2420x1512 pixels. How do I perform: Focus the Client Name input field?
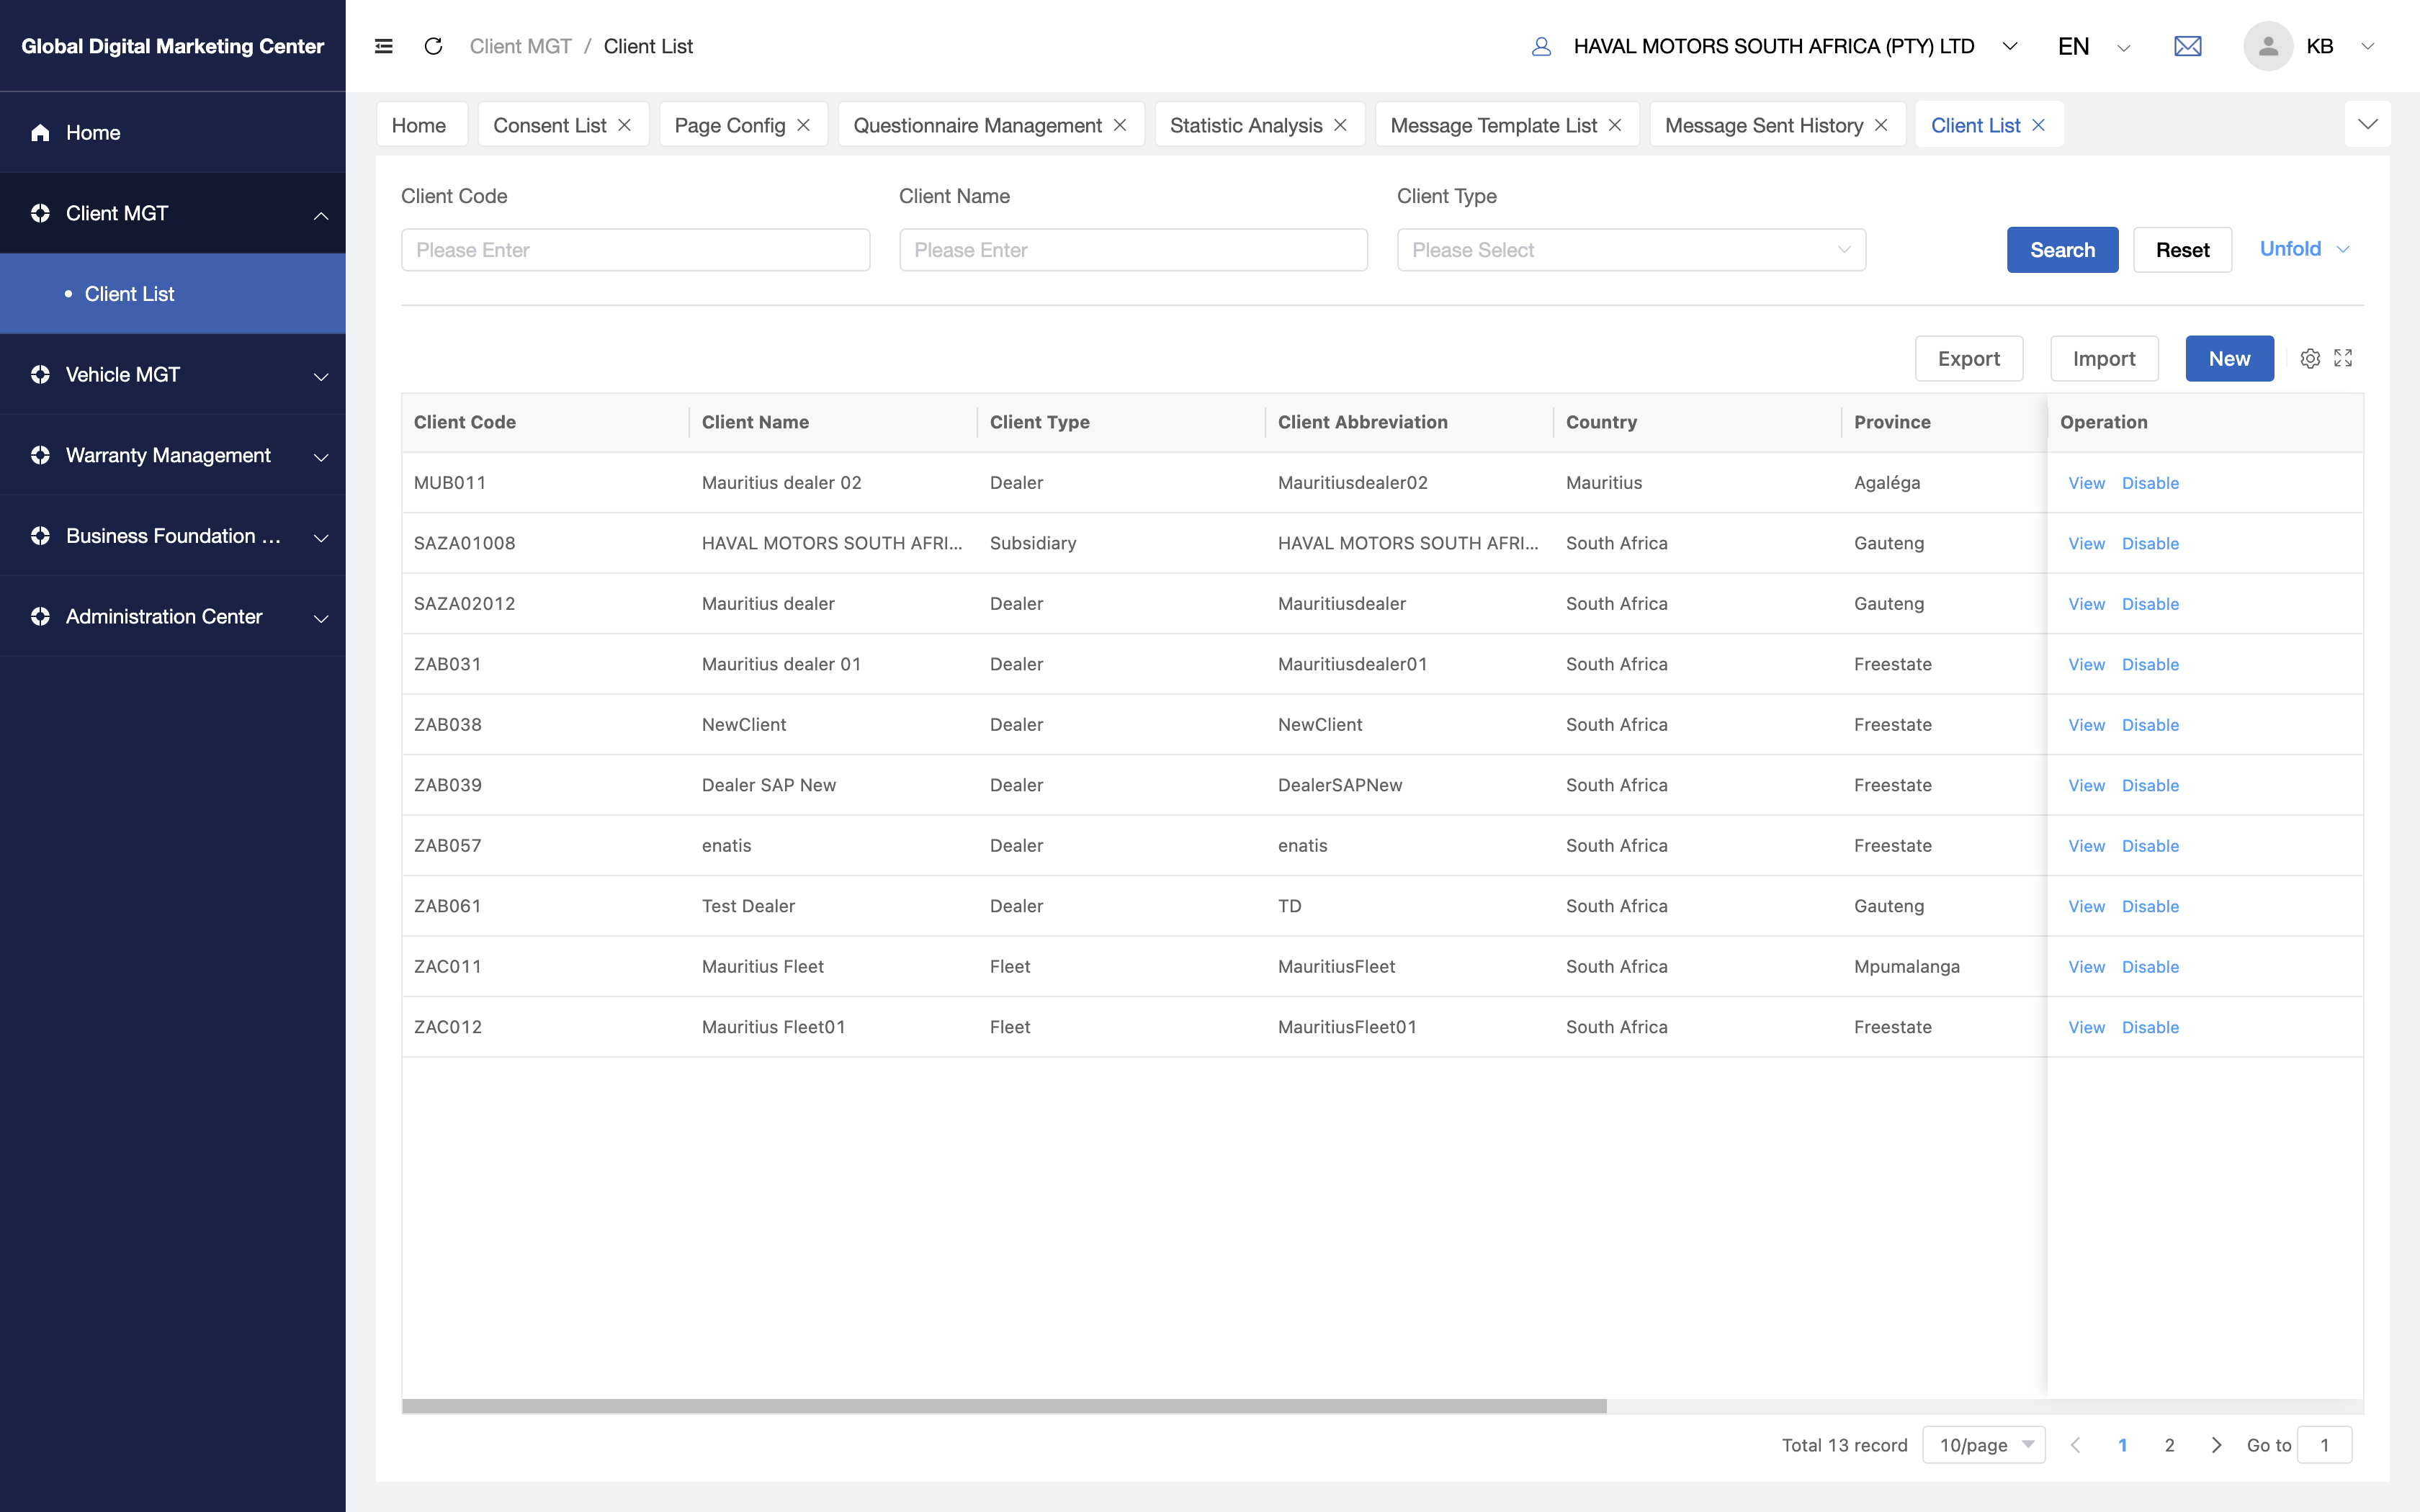point(1133,250)
